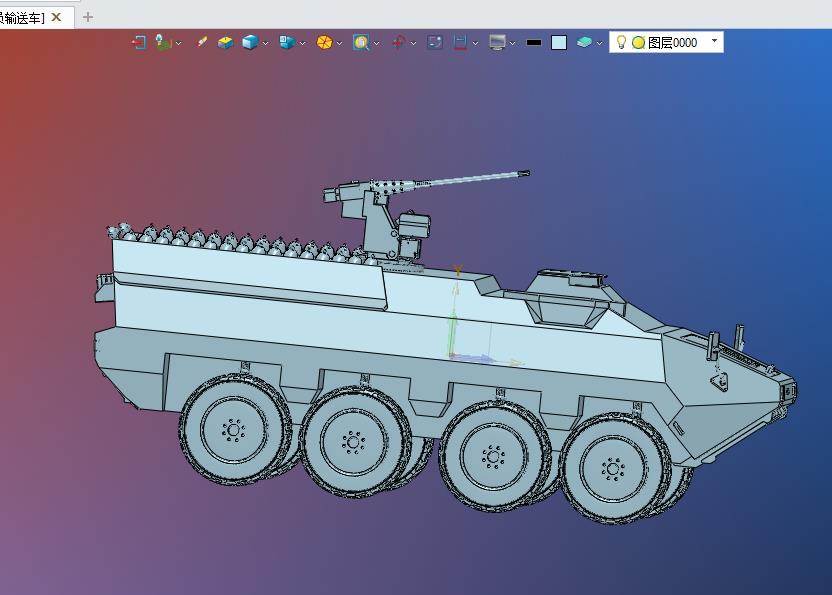
Task: Click the yellow circle layer state icon
Action: pyautogui.click(x=638, y=42)
